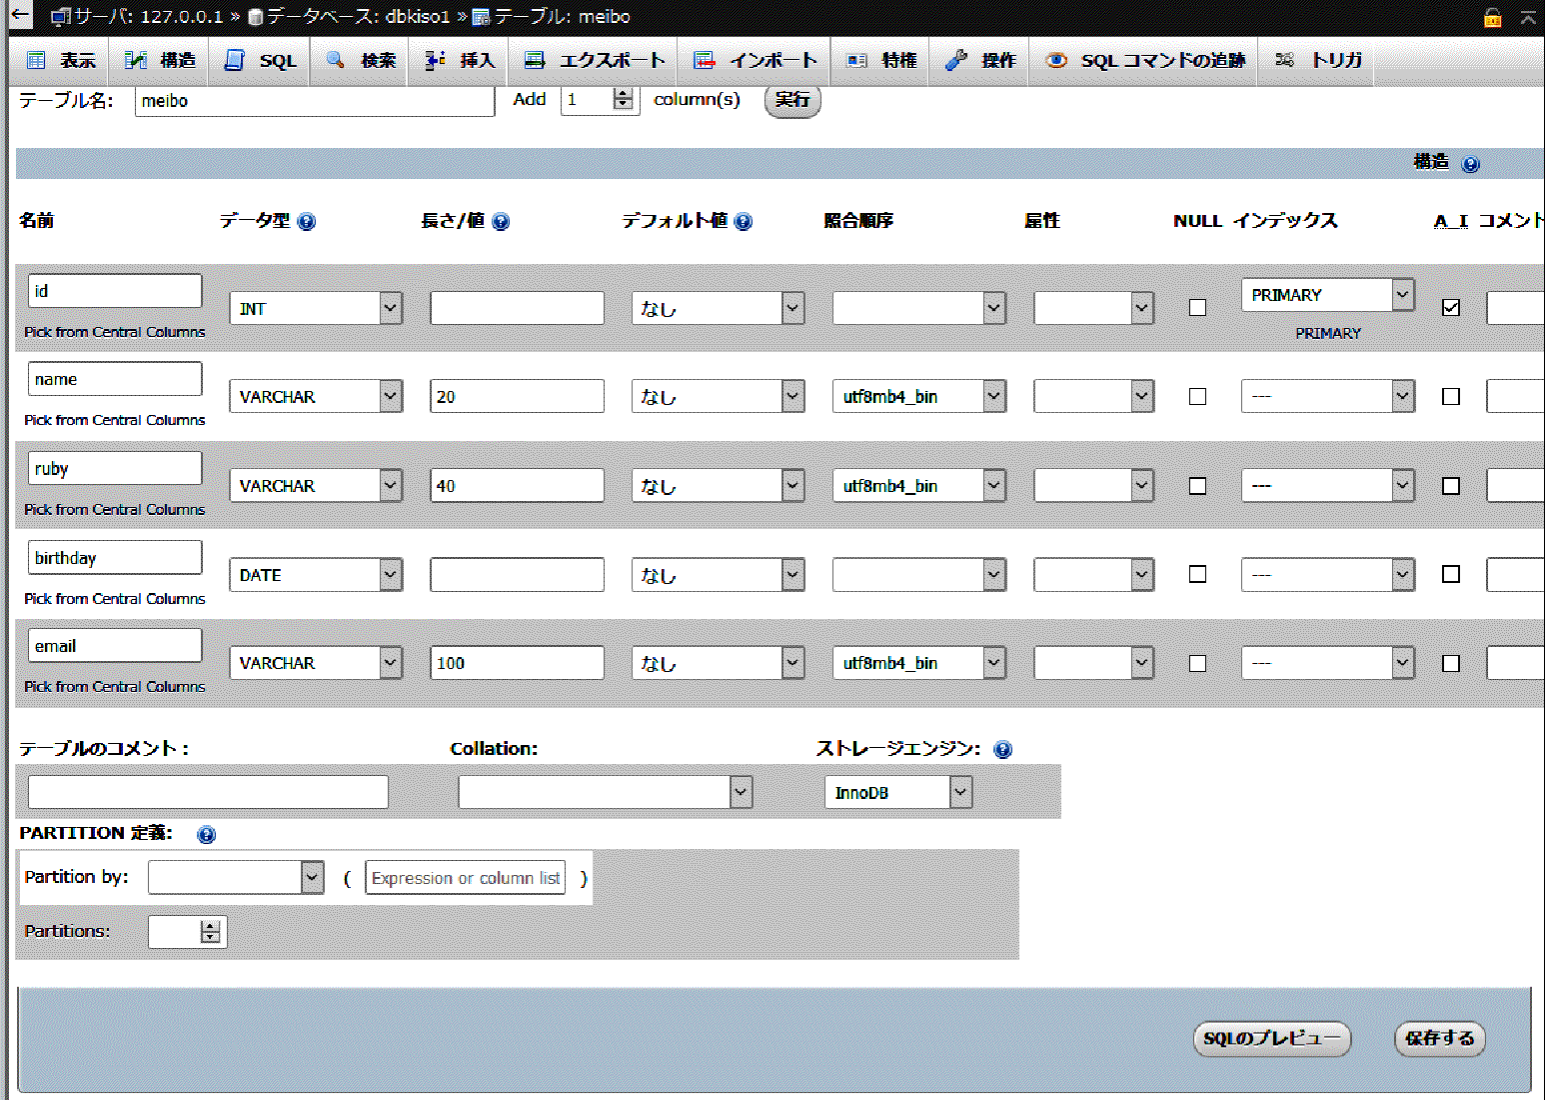1546x1101 pixels.
Task: Enable NULL checkbox for name column
Action: tap(1197, 397)
